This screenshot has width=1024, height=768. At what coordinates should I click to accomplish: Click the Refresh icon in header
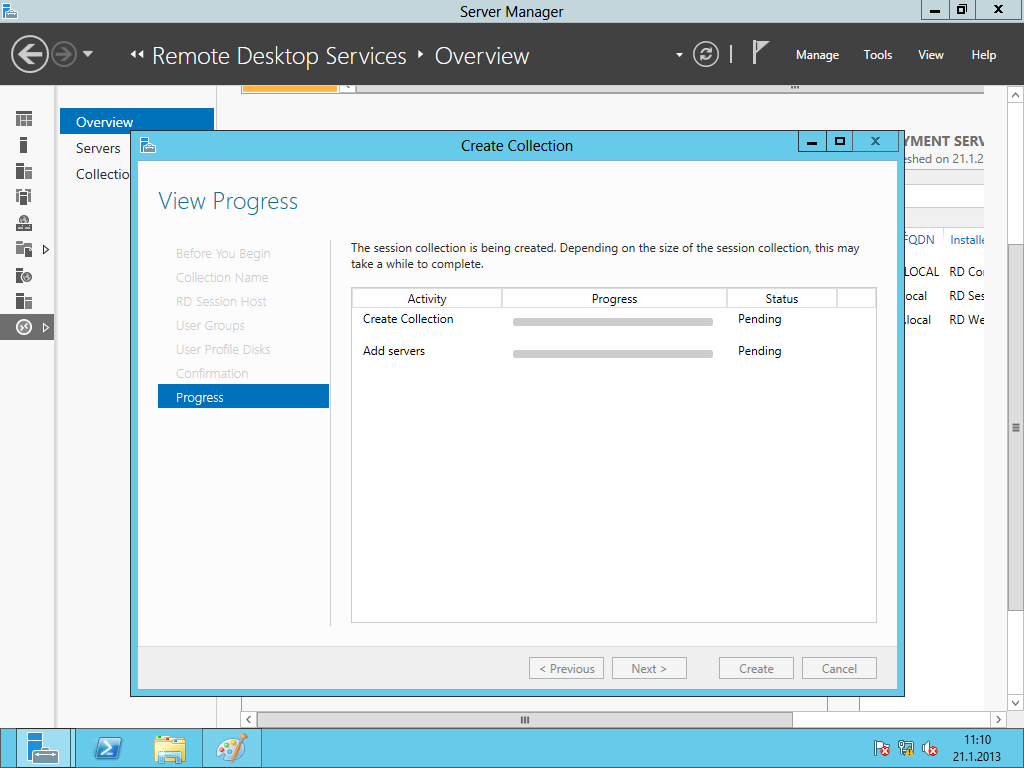(x=706, y=54)
